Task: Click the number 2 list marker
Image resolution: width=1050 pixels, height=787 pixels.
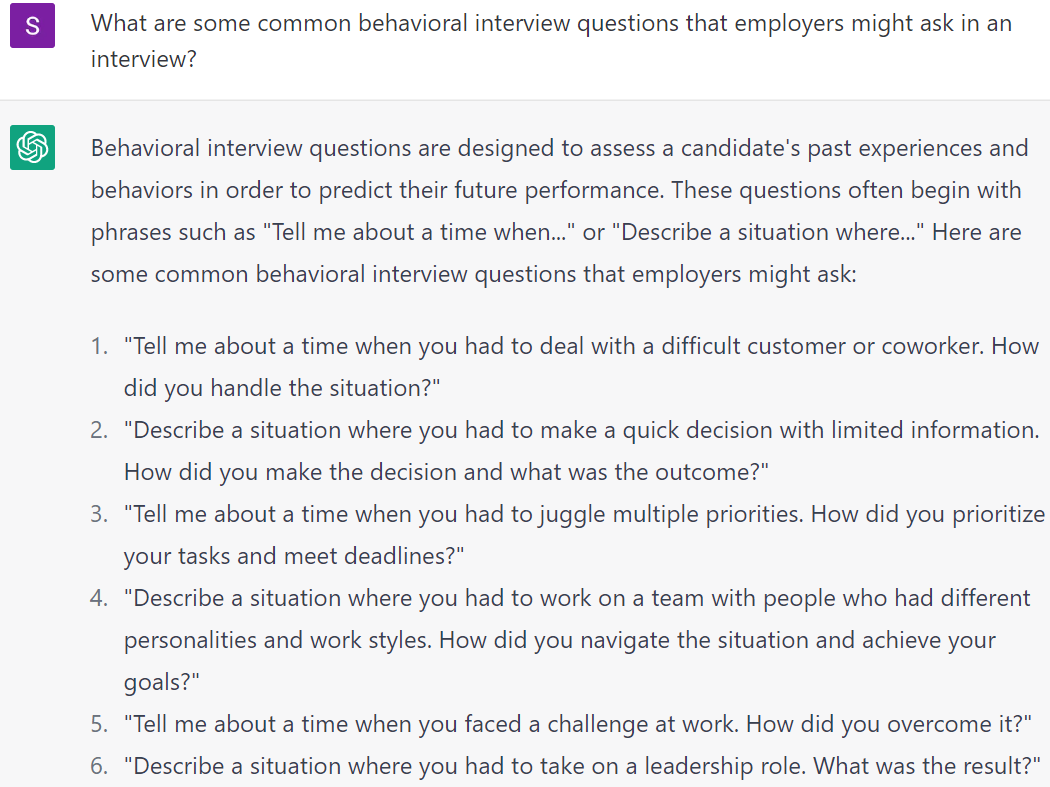Action: coord(99,430)
